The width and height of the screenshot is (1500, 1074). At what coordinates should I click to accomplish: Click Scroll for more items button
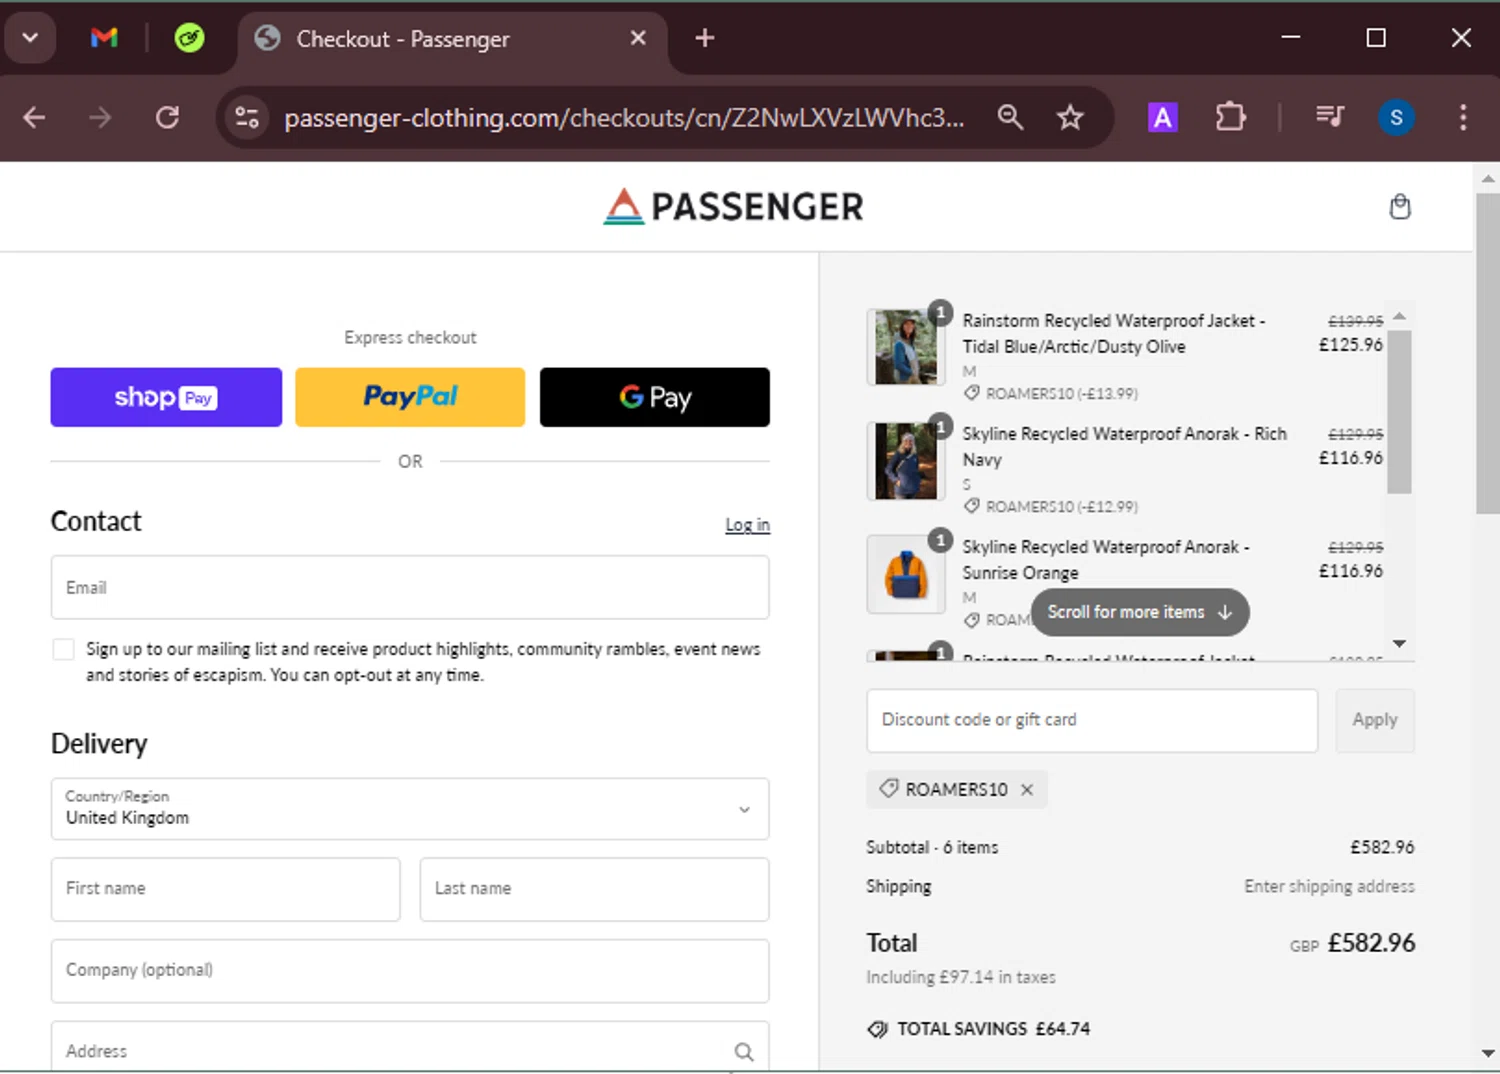pos(1140,612)
